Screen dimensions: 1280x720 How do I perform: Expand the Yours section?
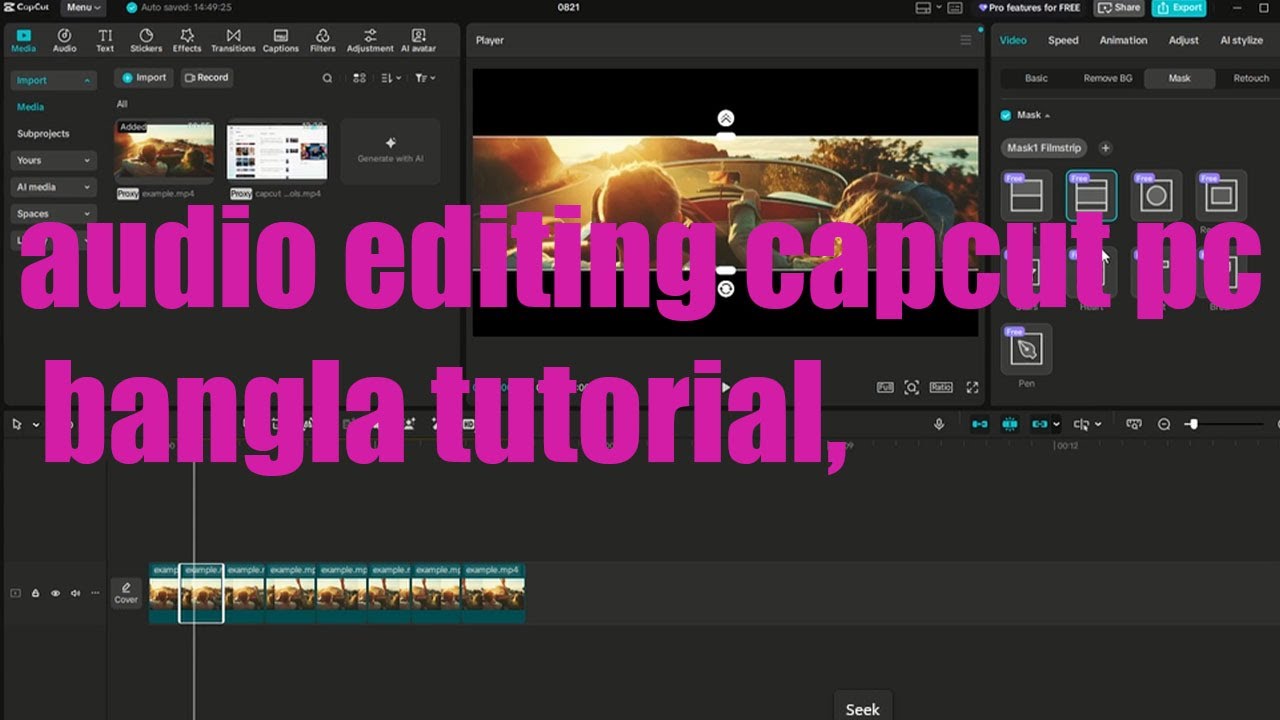tap(53, 160)
